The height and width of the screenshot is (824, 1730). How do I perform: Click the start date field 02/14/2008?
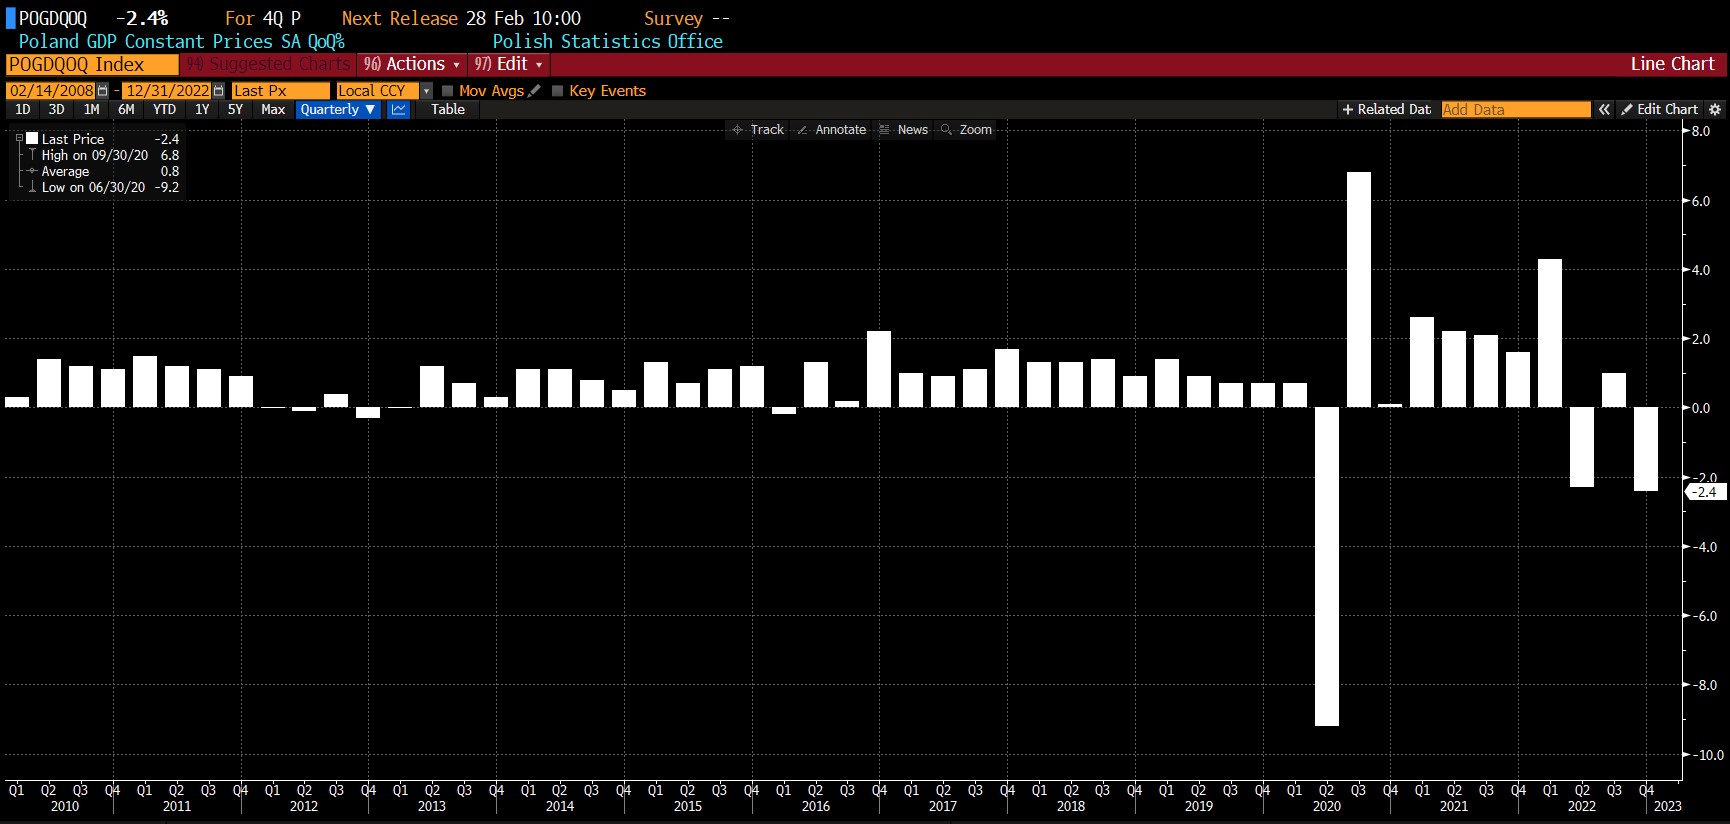pos(51,91)
